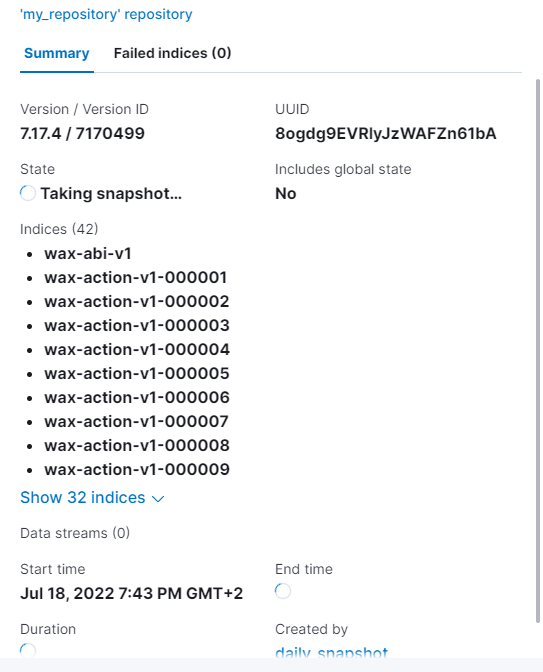This screenshot has width=543, height=672.
Task: Select the wax-action-v1-000001 index entry
Action: [x=135, y=277]
